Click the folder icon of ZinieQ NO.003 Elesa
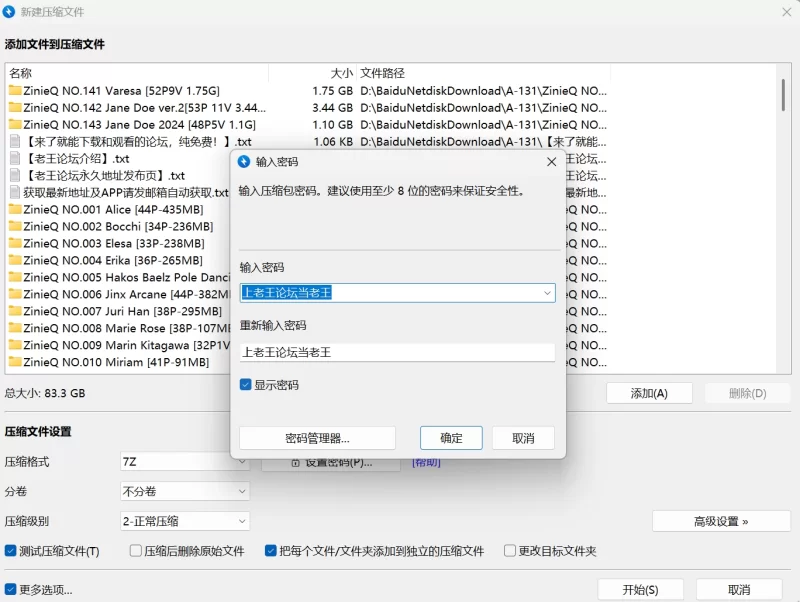This screenshot has width=800, height=602. [15, 243]
